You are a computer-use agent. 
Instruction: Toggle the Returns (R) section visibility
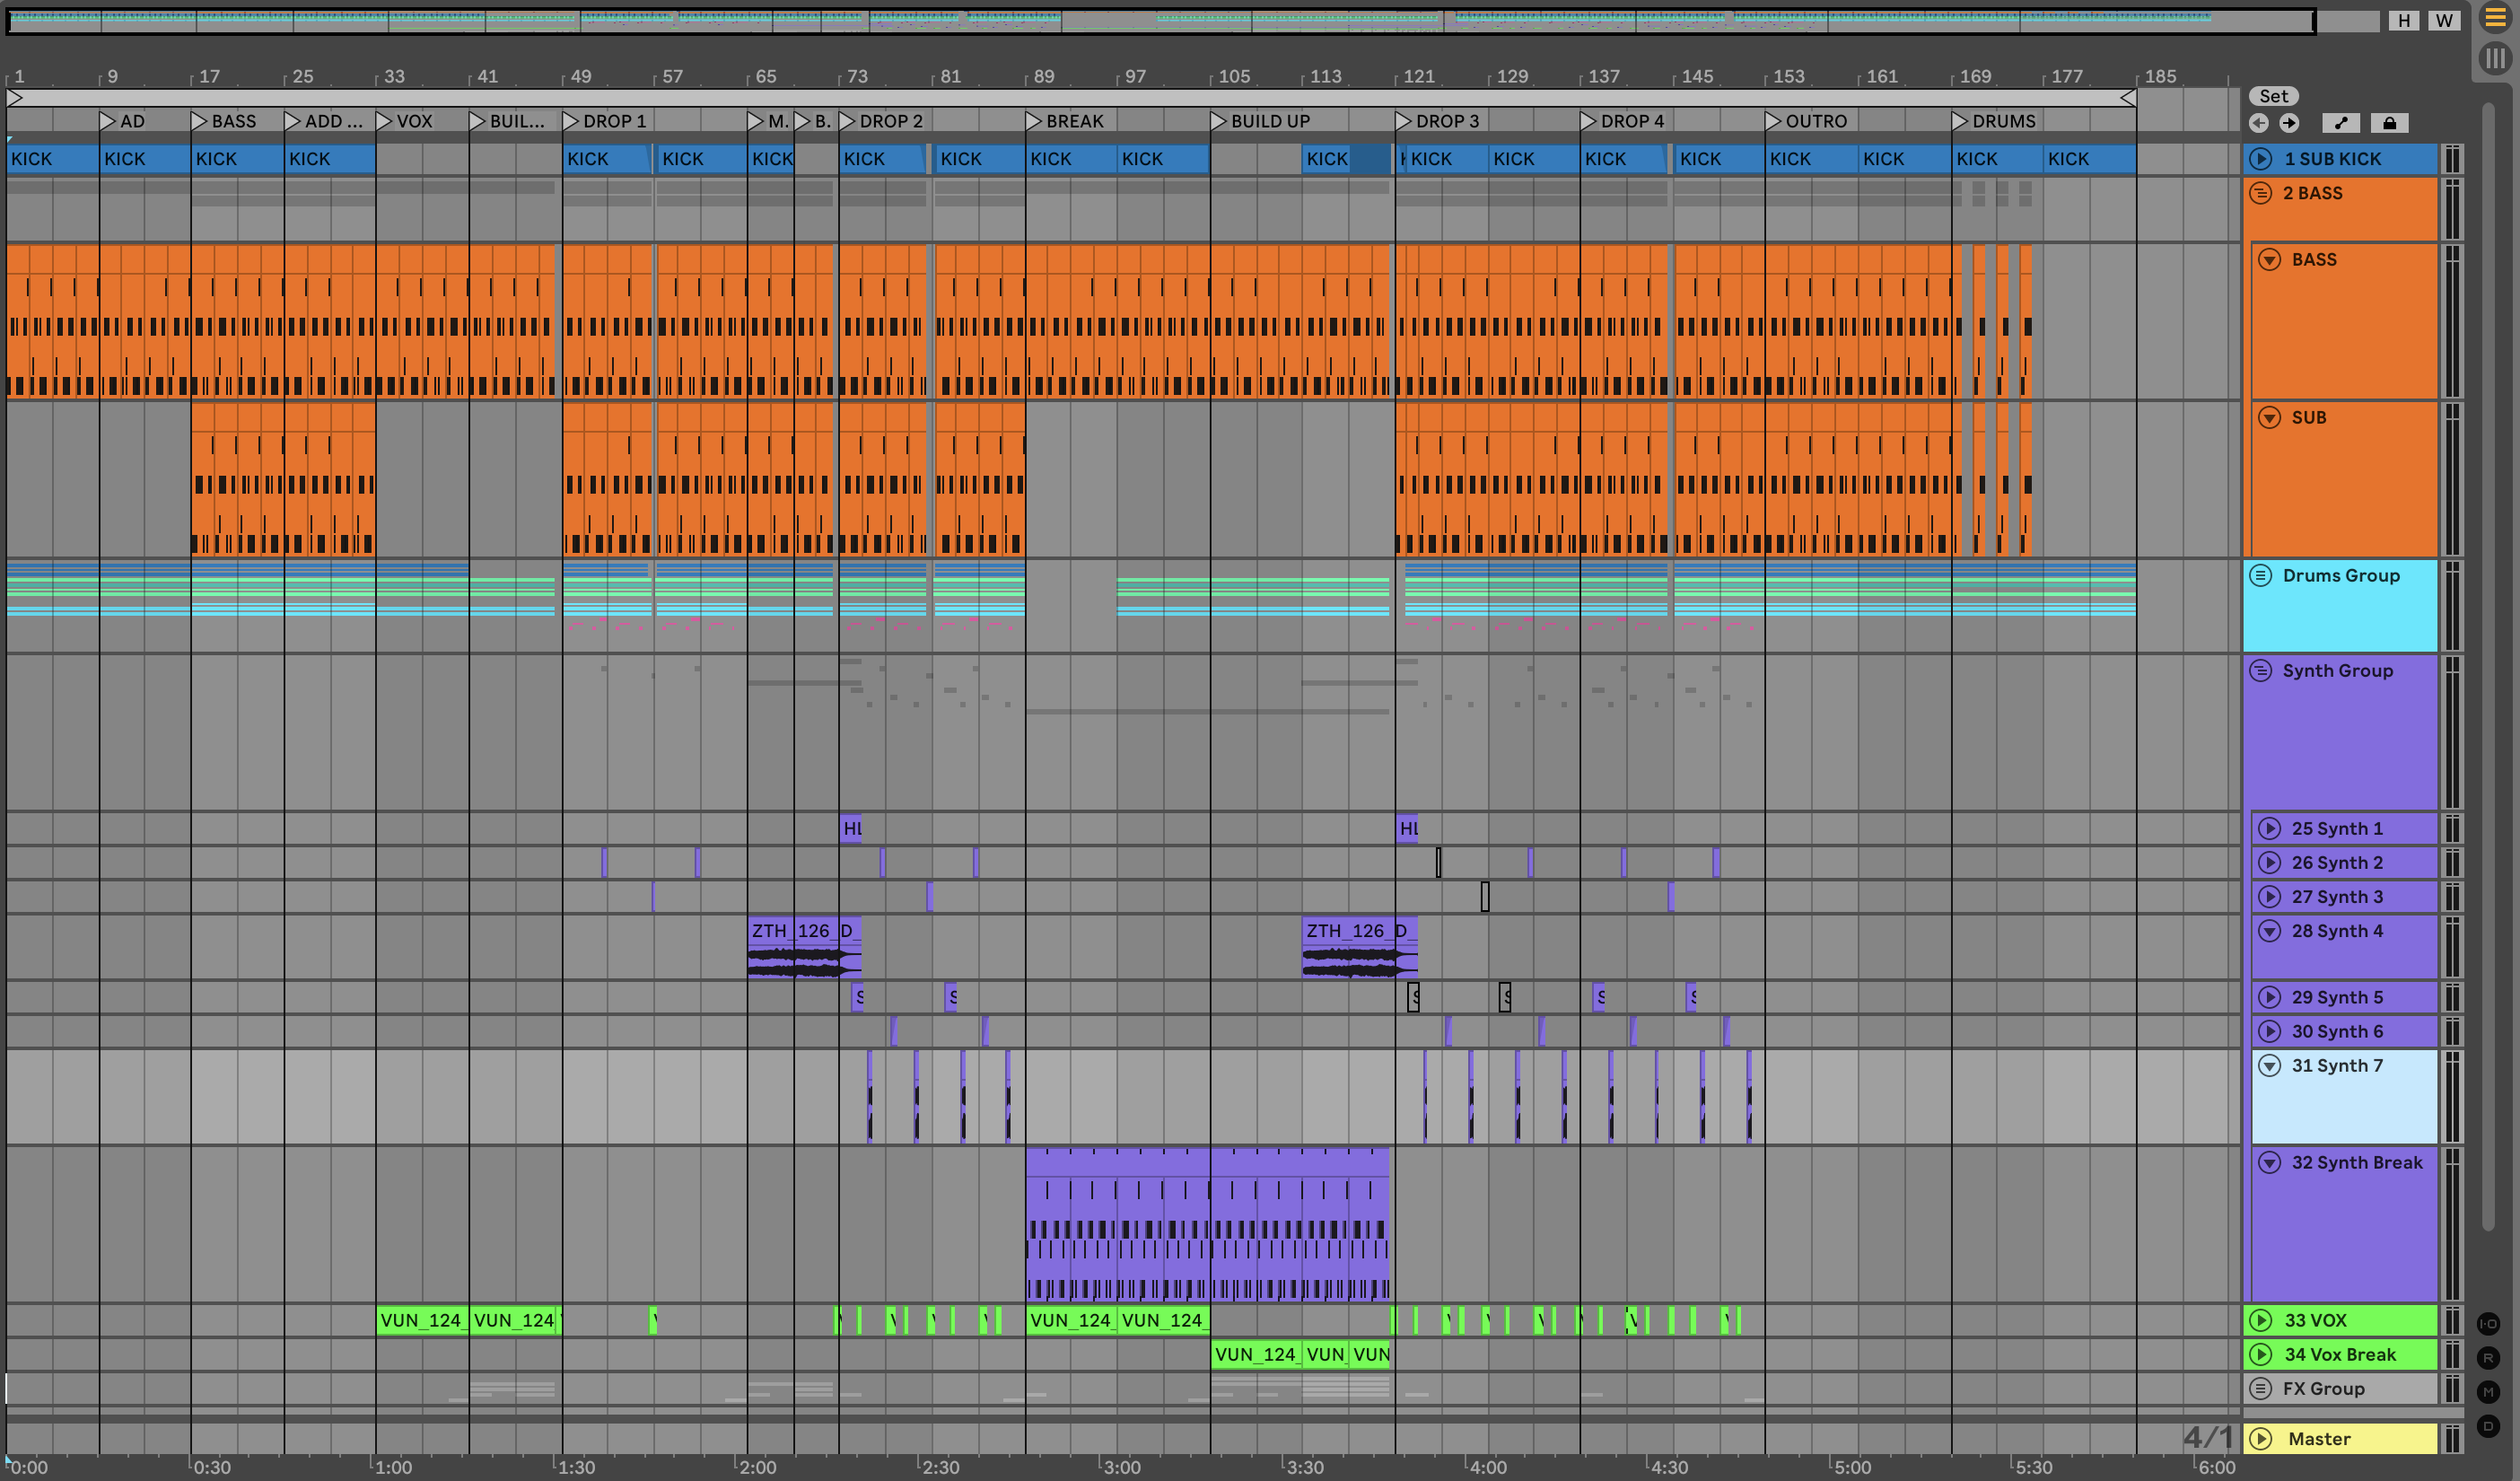tap(2489, 1358)
